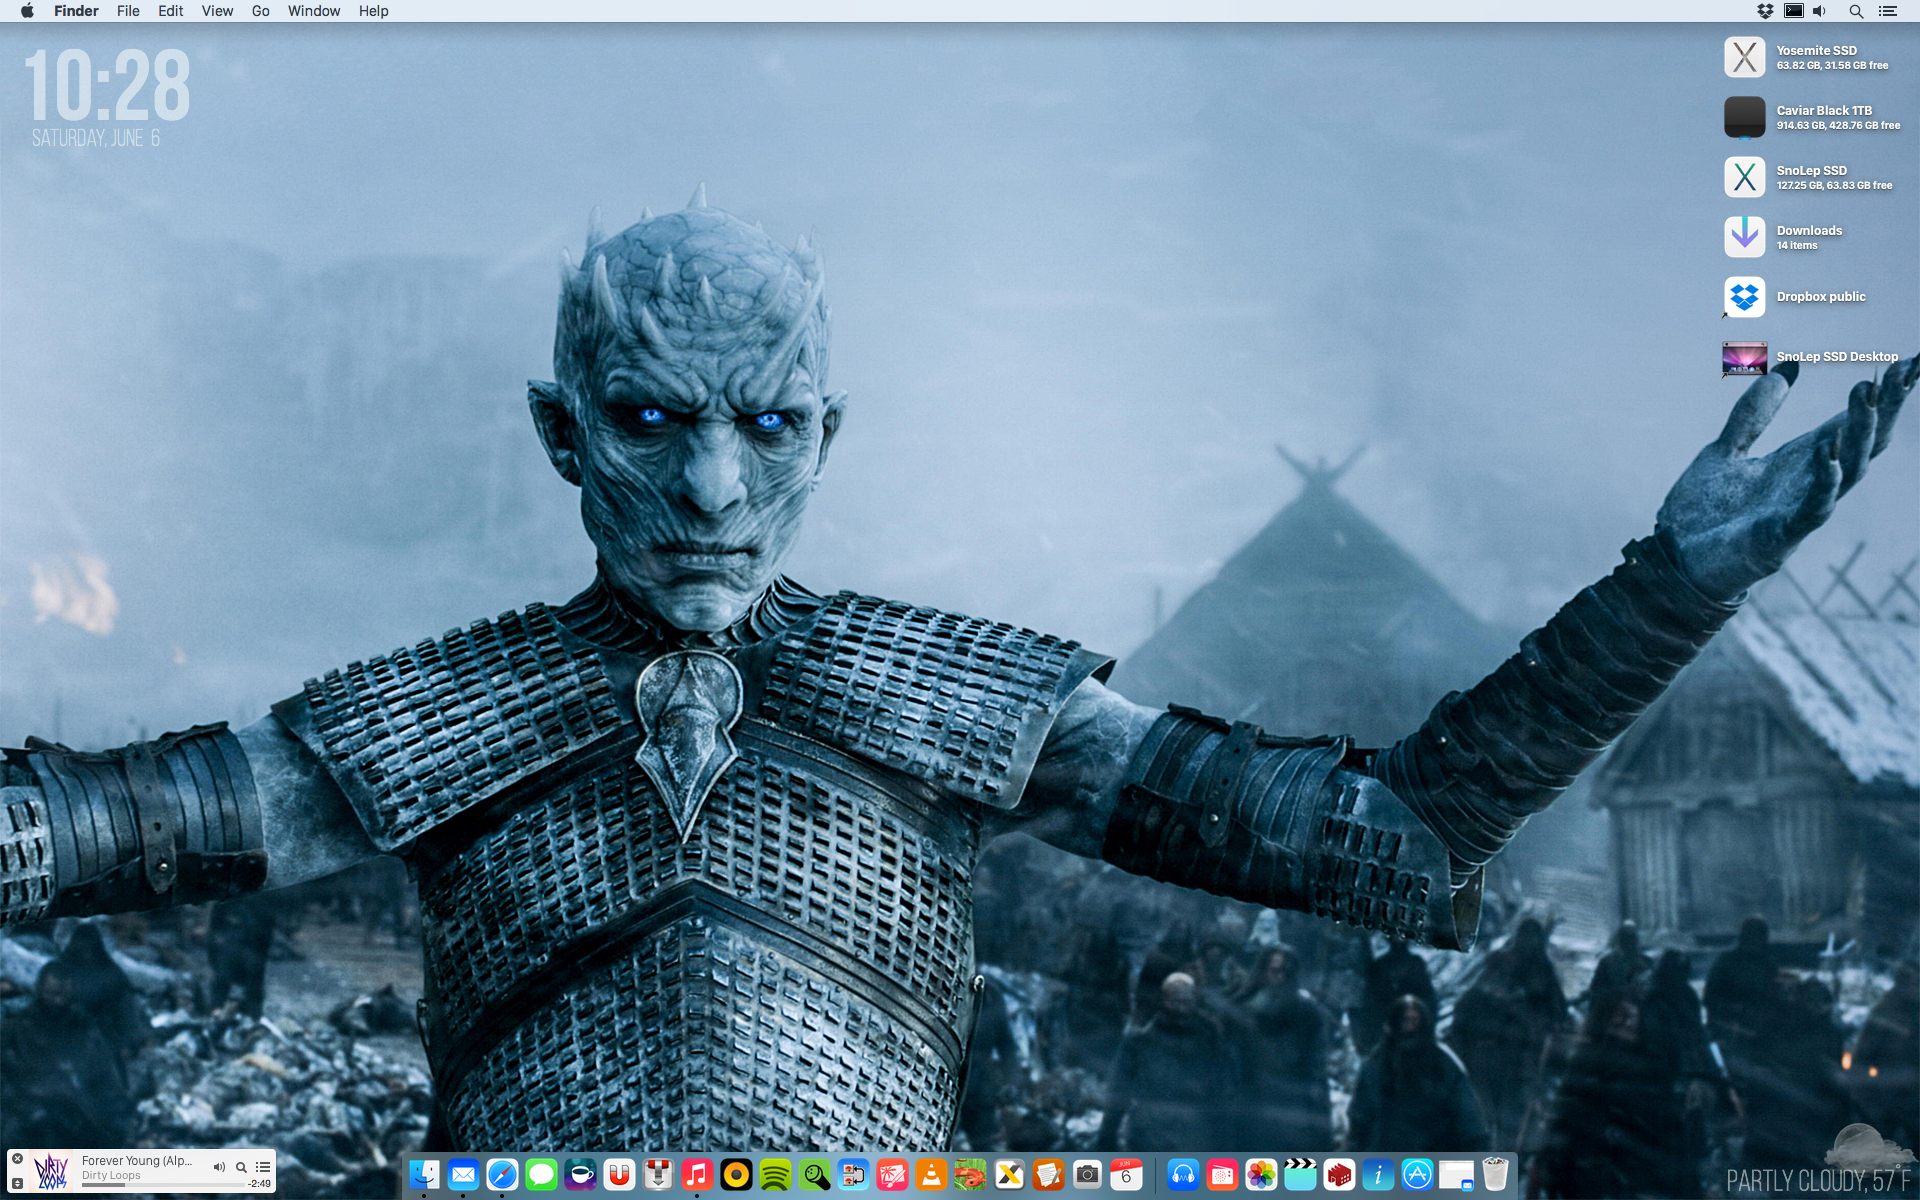Open the Window menu
The height and width of the screenshot is (1200, 1920).
pyautogui.click(x=314, y=11)
